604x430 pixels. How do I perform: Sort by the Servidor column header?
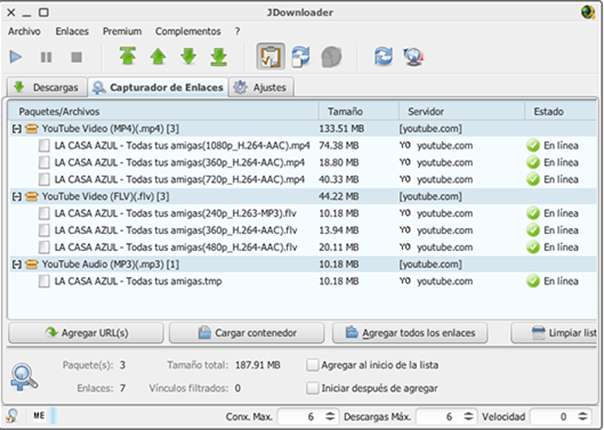tap(461, 112)
